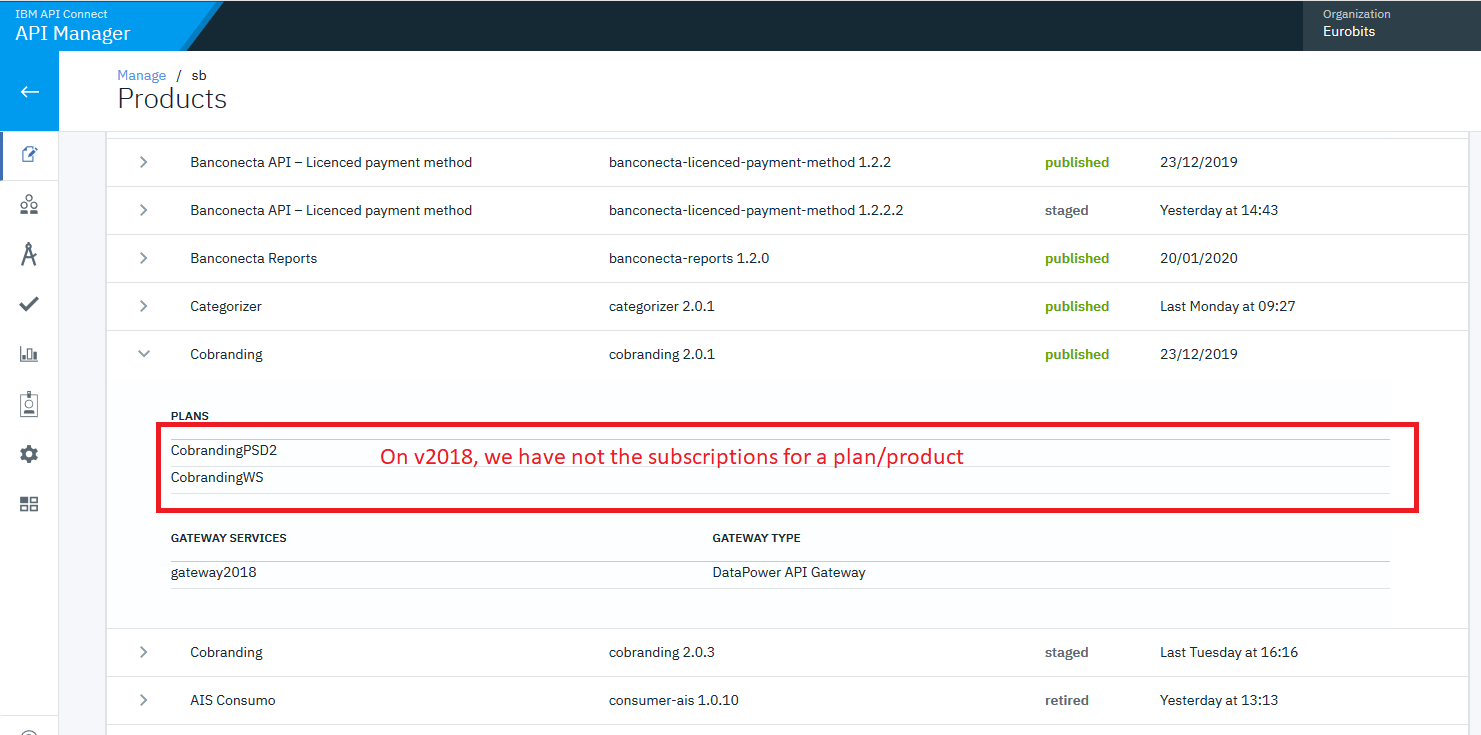Click the API Manager header title

point(73,33)
